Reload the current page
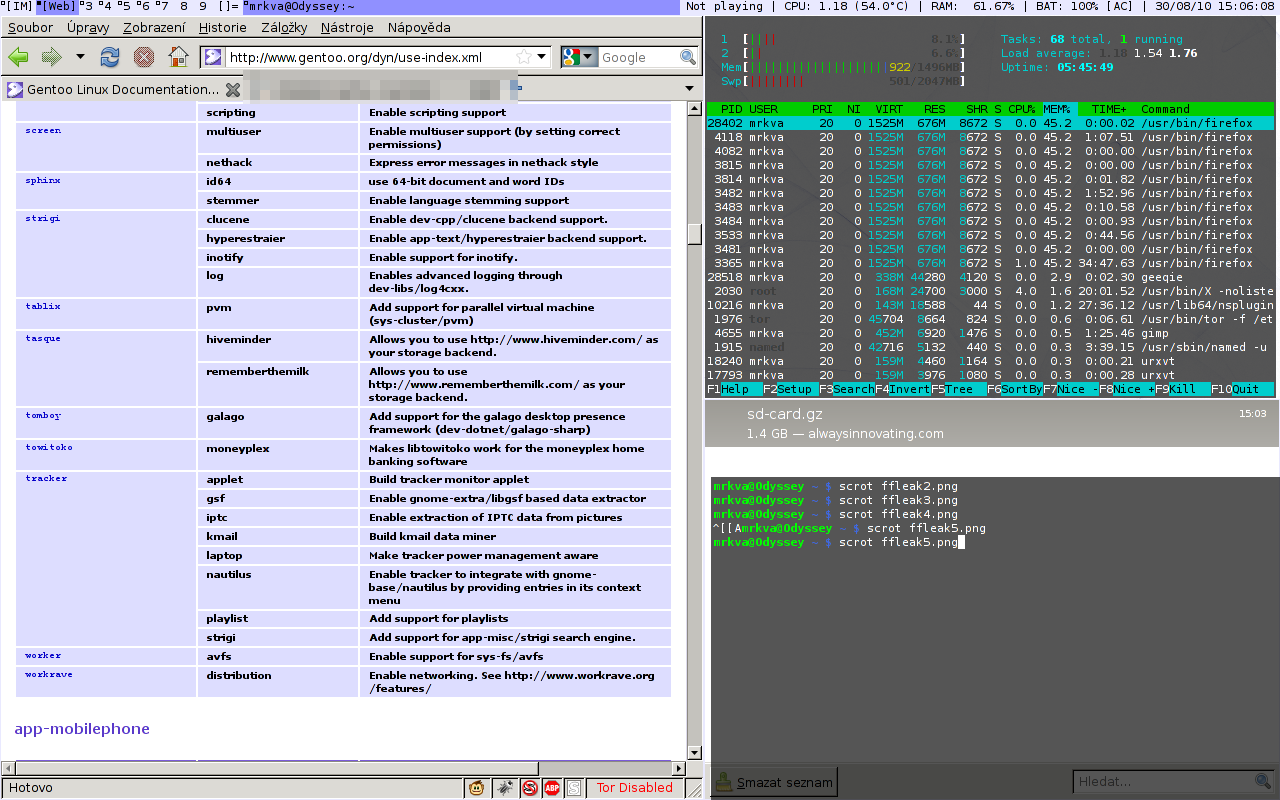Image resolution: width=1280 pixels, height=800 pixels. (110, 57)
